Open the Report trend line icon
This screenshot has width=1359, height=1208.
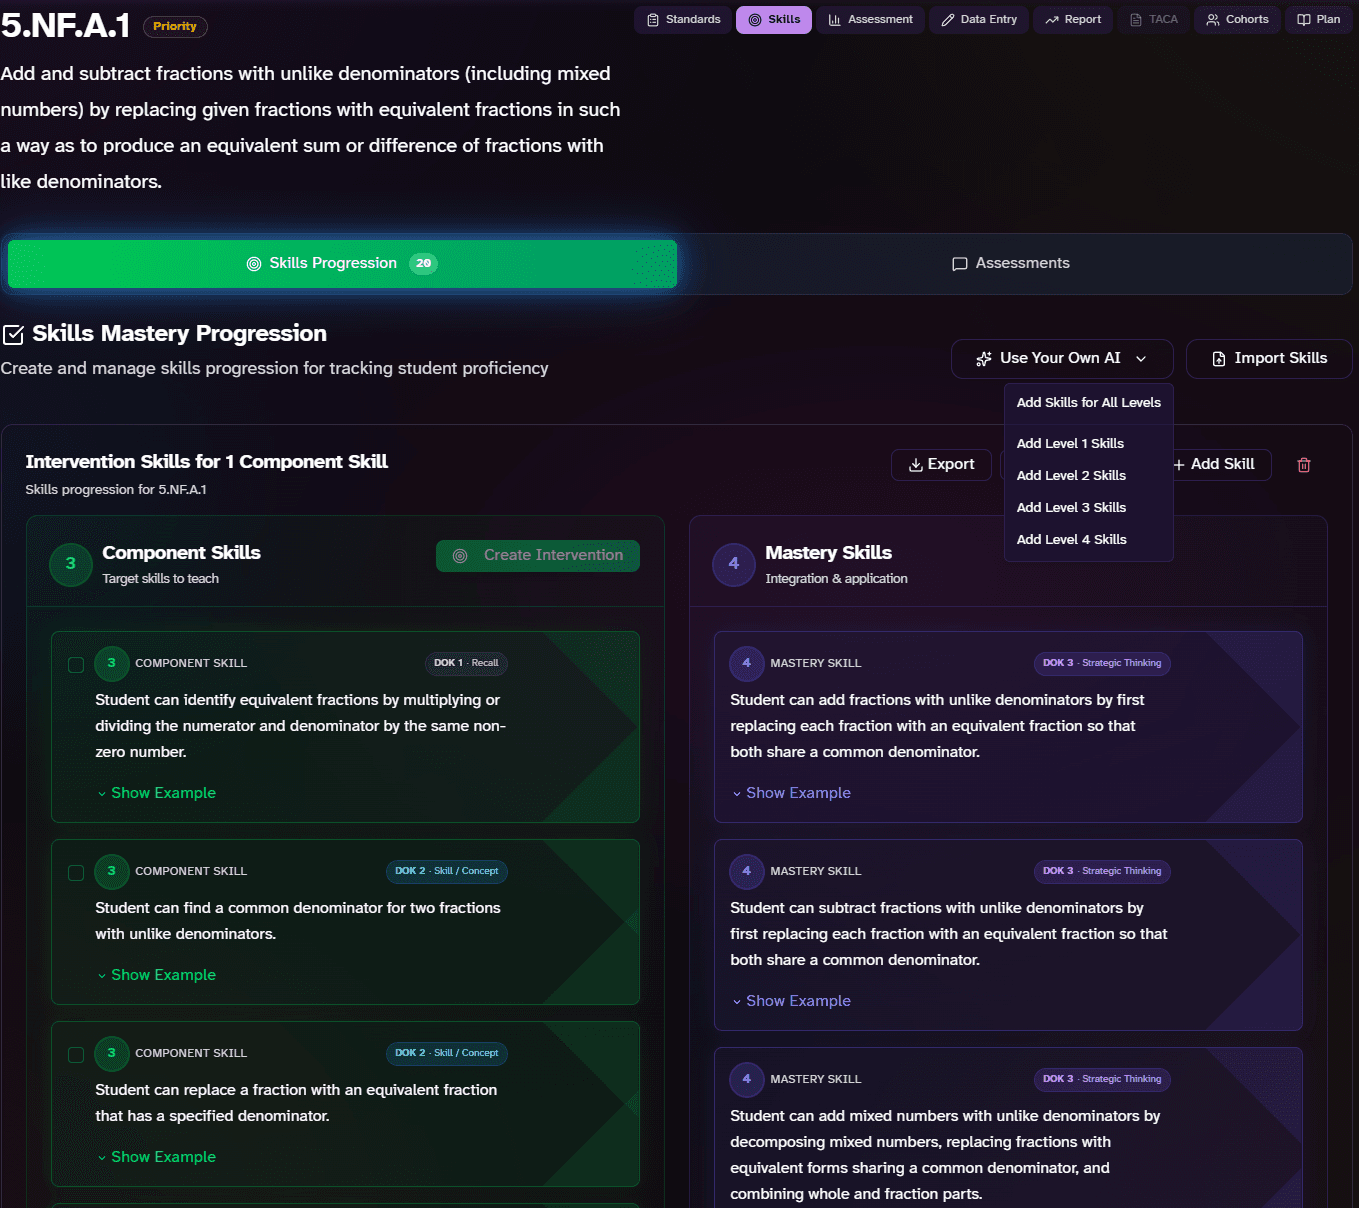1052,20
